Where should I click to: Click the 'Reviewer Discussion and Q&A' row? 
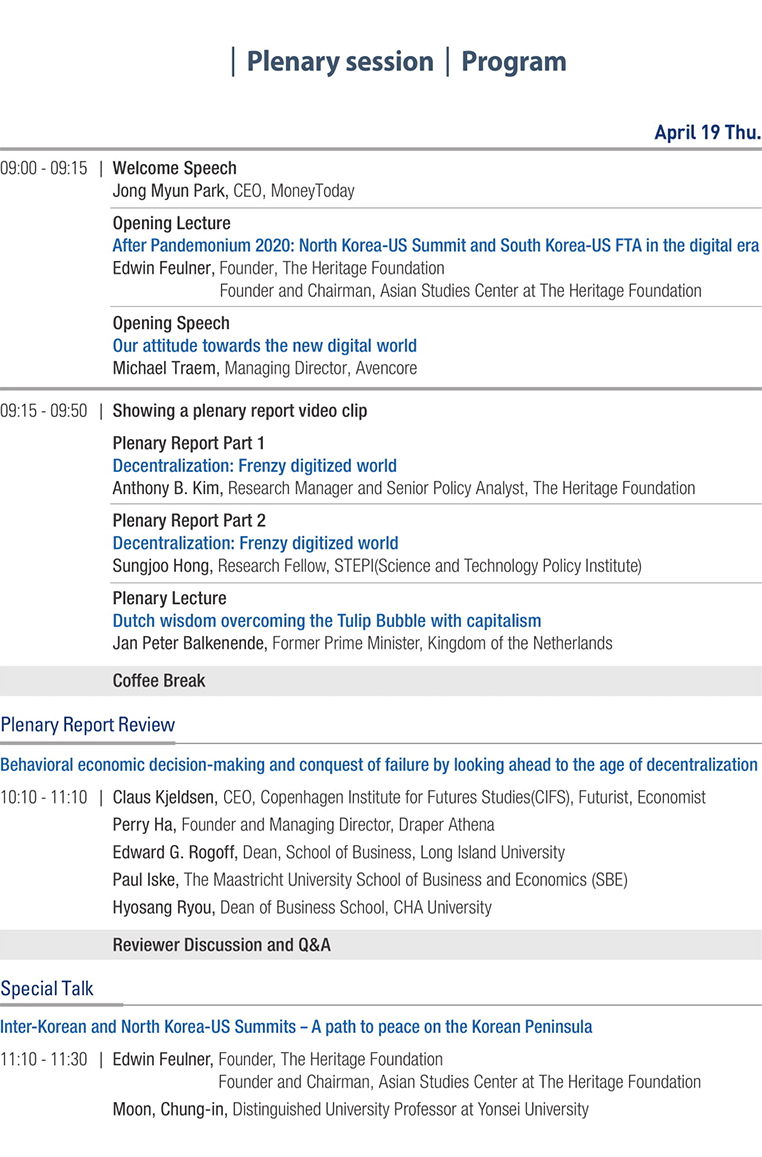pos(381,945)
